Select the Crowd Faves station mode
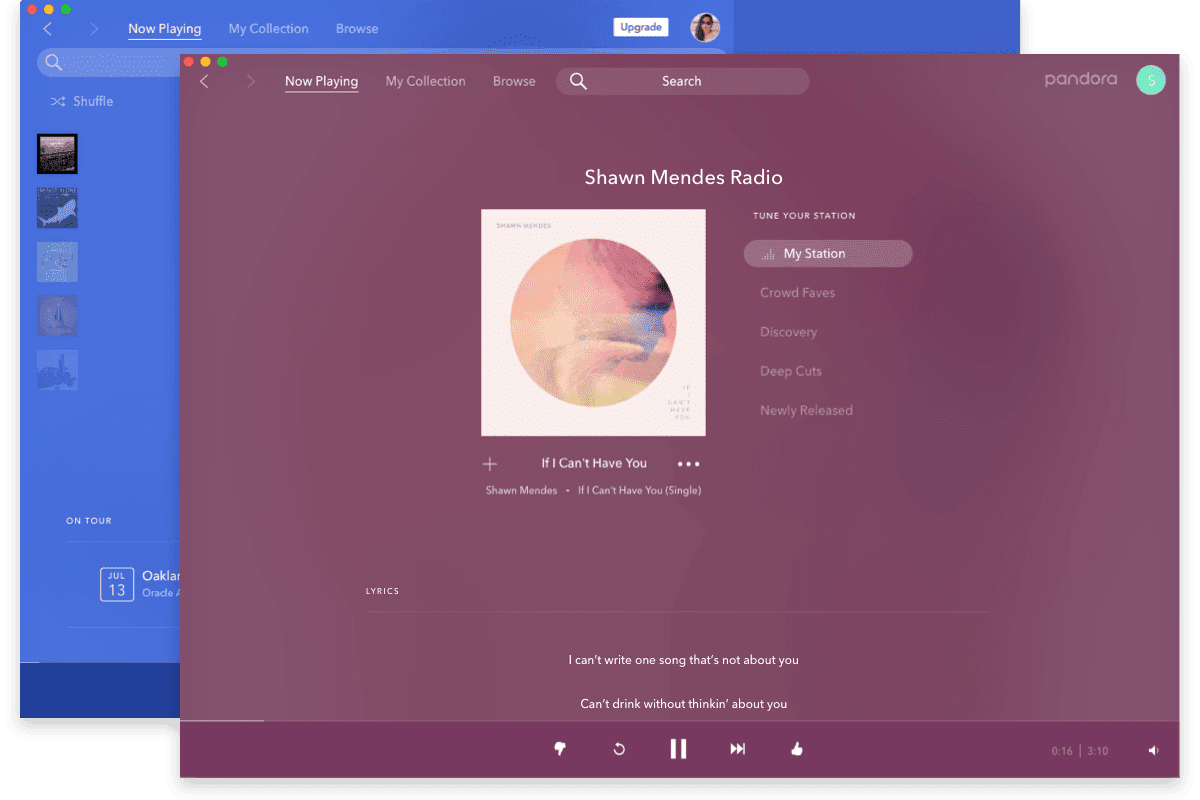1200x800 pixels. (x=797, y=292)
